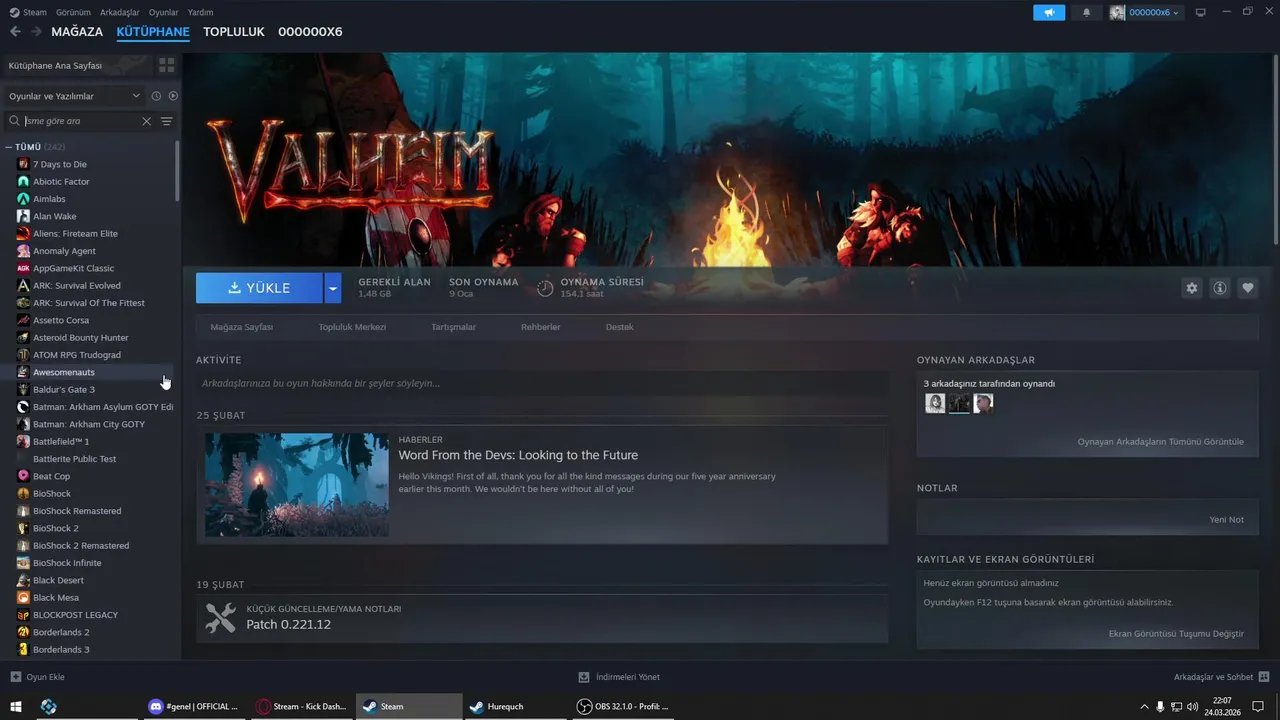Open Windows Start menu
Viewport: 1280px width, 720px height.
coord(16,706)
